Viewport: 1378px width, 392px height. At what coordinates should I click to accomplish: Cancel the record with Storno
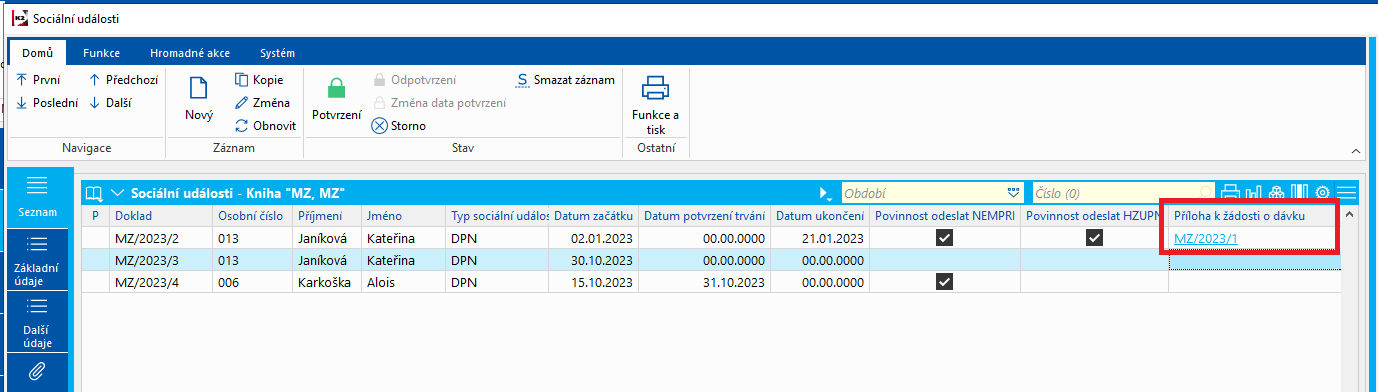[x=398, y=126]
